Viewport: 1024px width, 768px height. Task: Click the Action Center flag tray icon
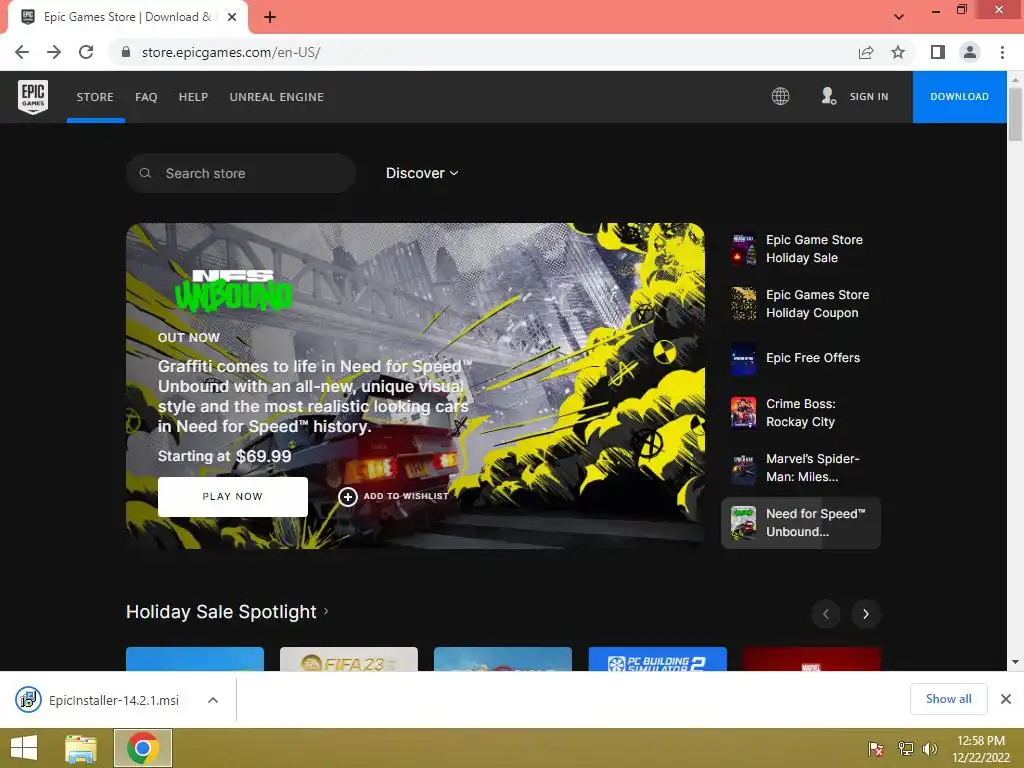(876, 749)
